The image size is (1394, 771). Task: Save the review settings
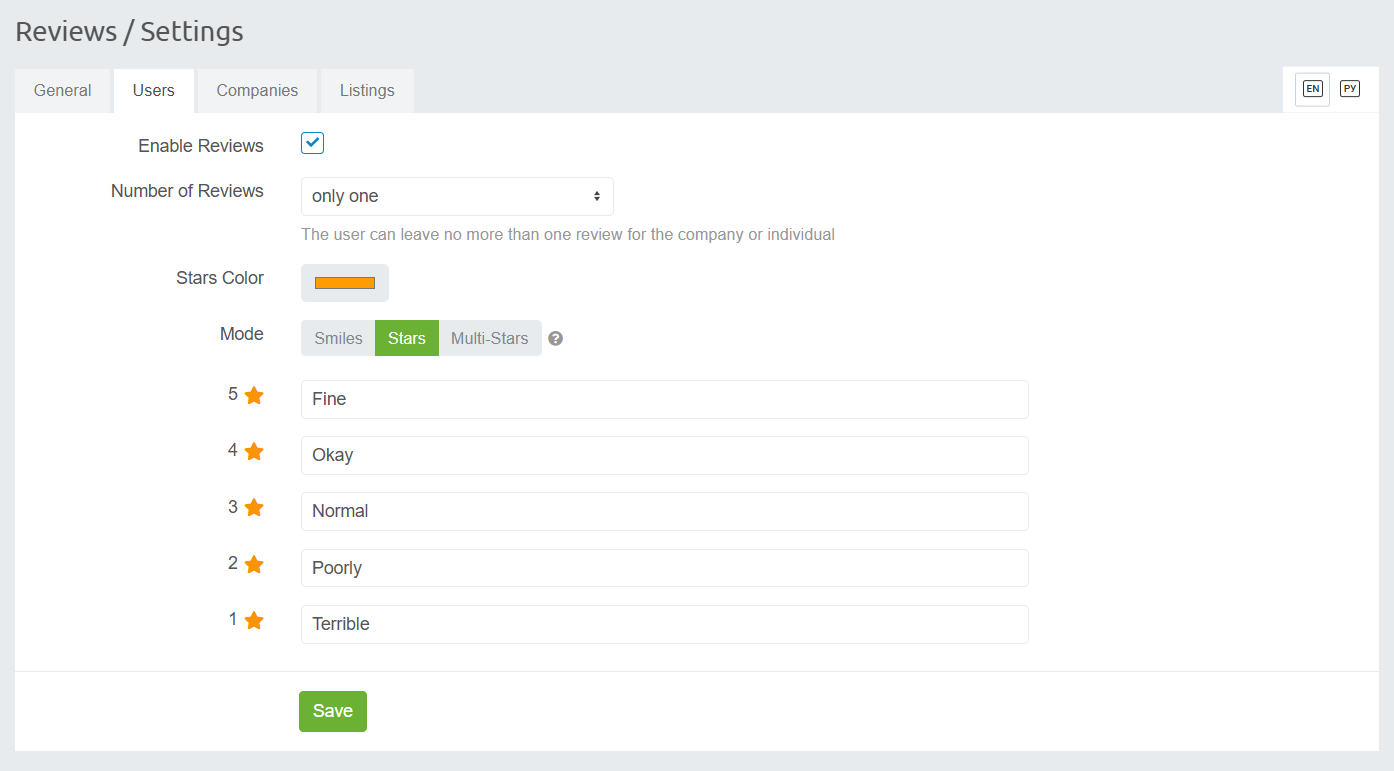tap(332, 711)
